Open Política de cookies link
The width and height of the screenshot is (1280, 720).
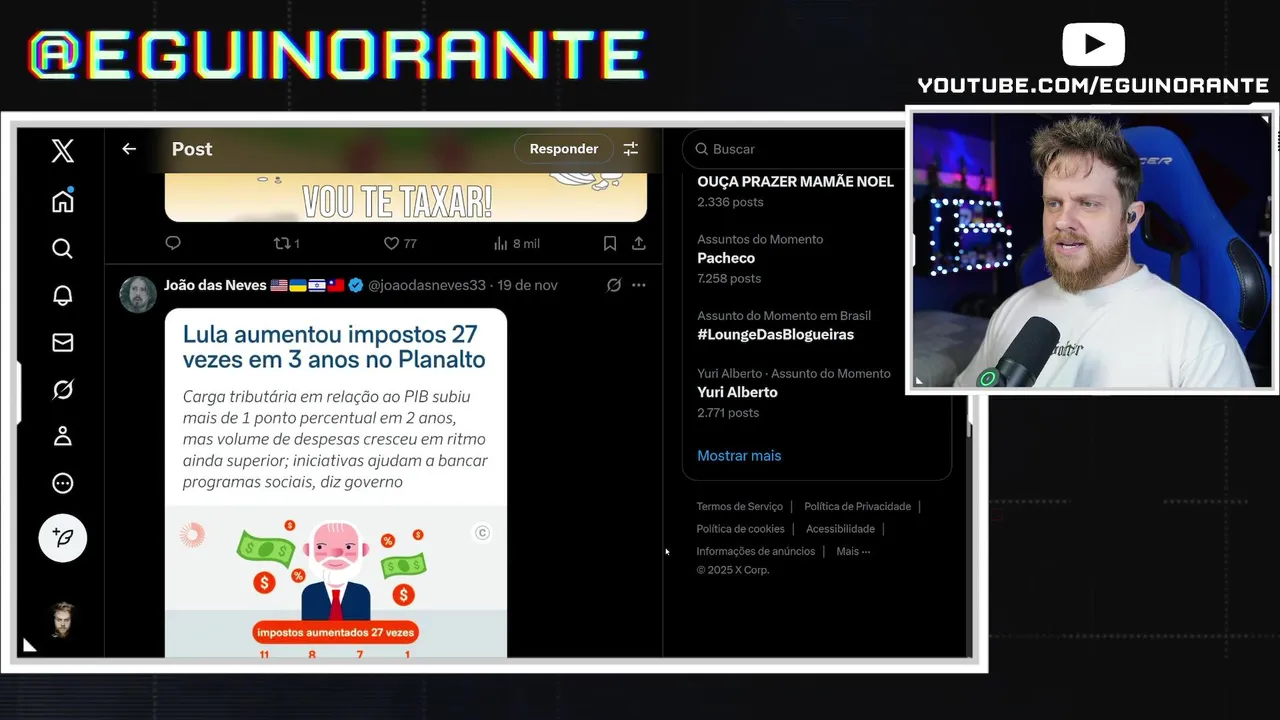[740, 529]
